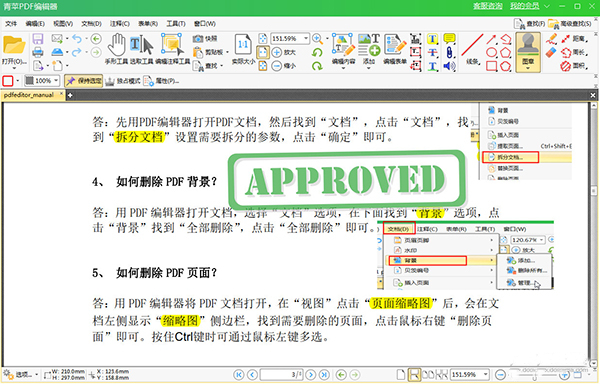Open the File (文件) menu
The width and height of the screenshot is (600, 384).
click(11, 24)
